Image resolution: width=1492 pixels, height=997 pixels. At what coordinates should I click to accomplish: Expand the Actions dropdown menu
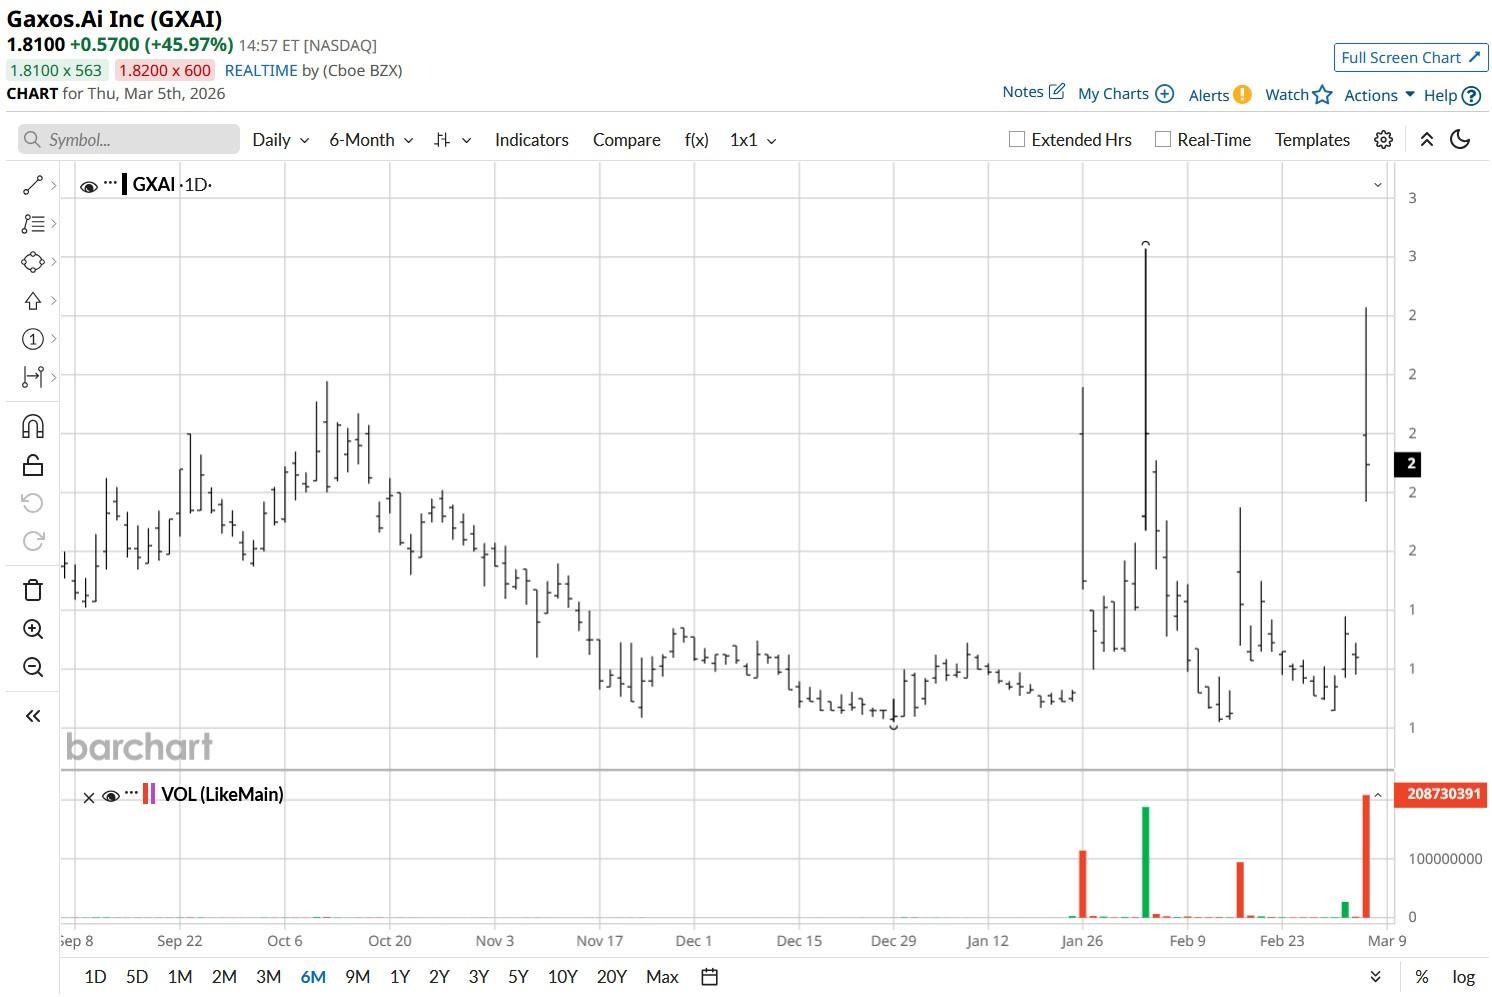click(x=1379, y=95)
